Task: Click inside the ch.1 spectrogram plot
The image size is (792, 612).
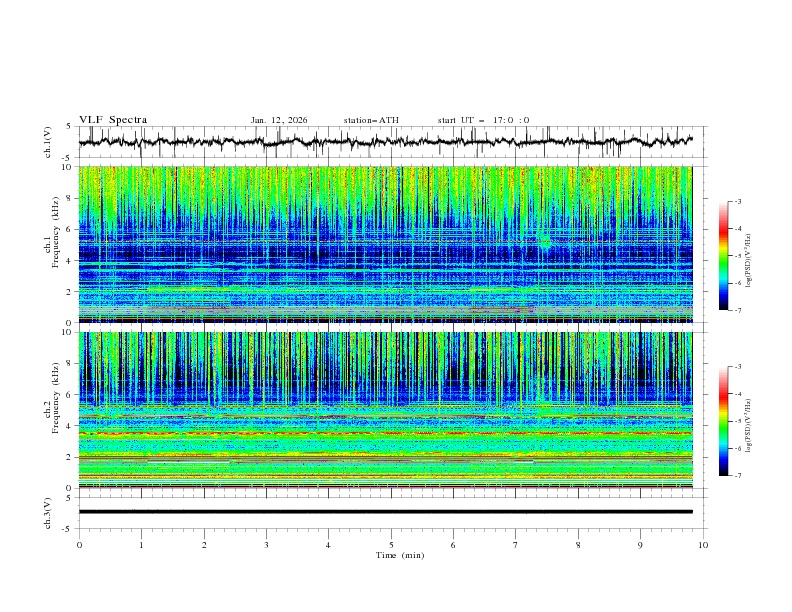Action: click(x=386, y=244)
